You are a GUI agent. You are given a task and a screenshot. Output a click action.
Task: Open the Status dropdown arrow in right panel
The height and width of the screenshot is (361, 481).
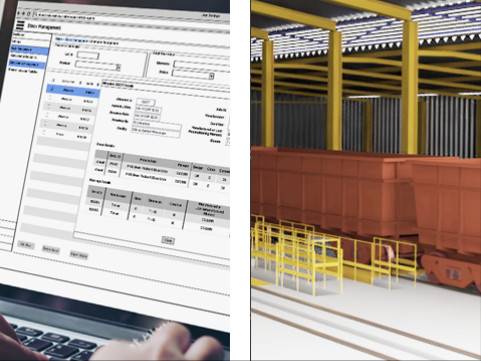tap(211, 76)
